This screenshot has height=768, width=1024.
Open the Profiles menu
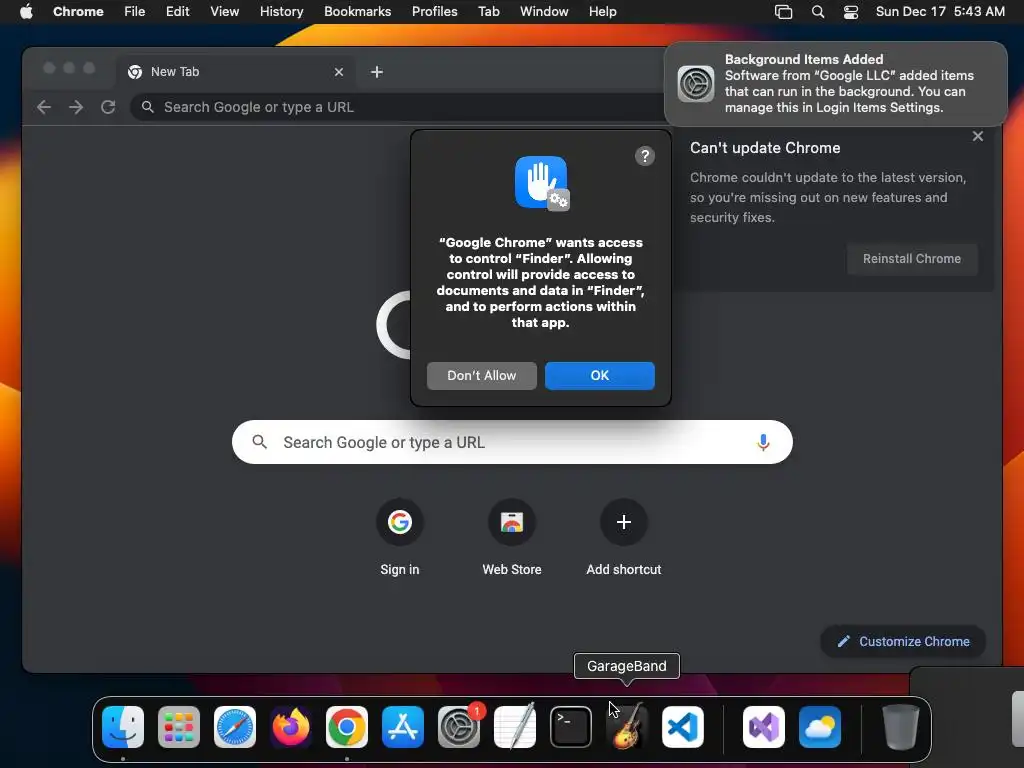434,12
